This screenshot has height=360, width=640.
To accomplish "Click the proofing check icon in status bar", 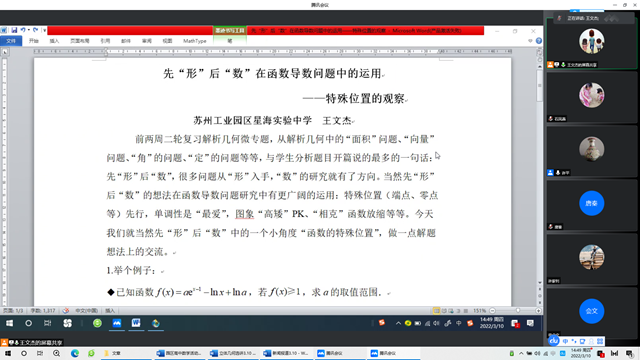I will [65, 311].
